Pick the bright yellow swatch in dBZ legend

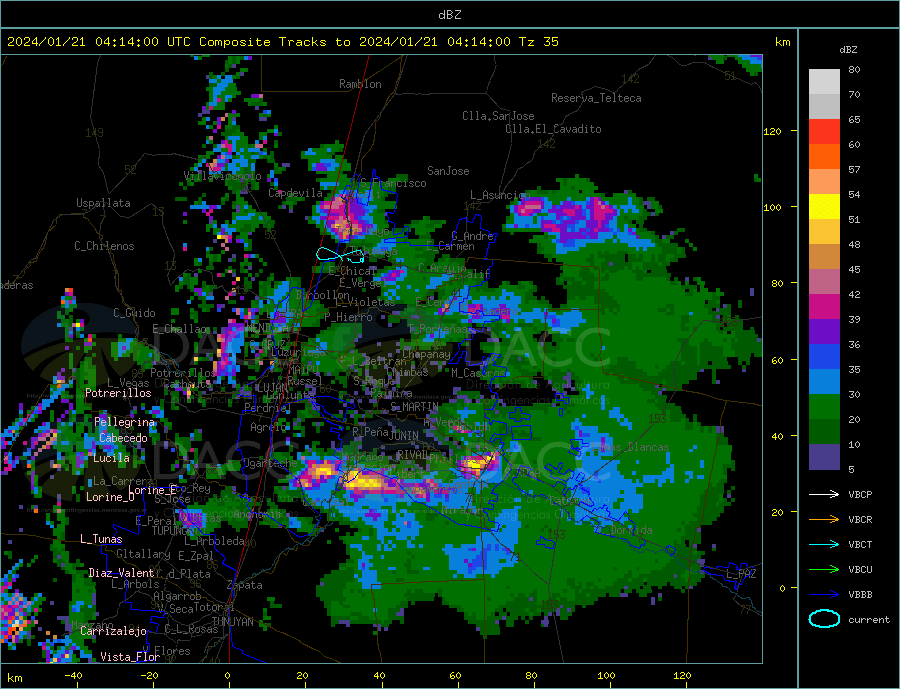[x=824, y=207]
